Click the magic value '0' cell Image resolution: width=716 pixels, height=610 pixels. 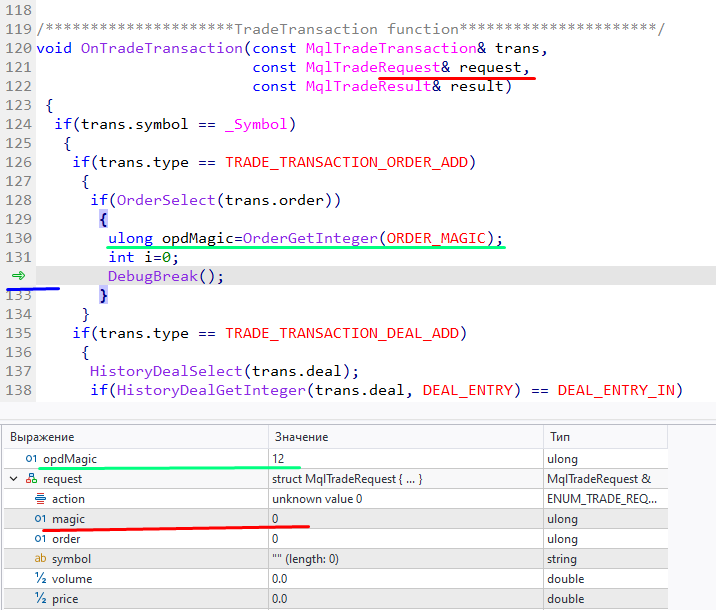[275, 519]
